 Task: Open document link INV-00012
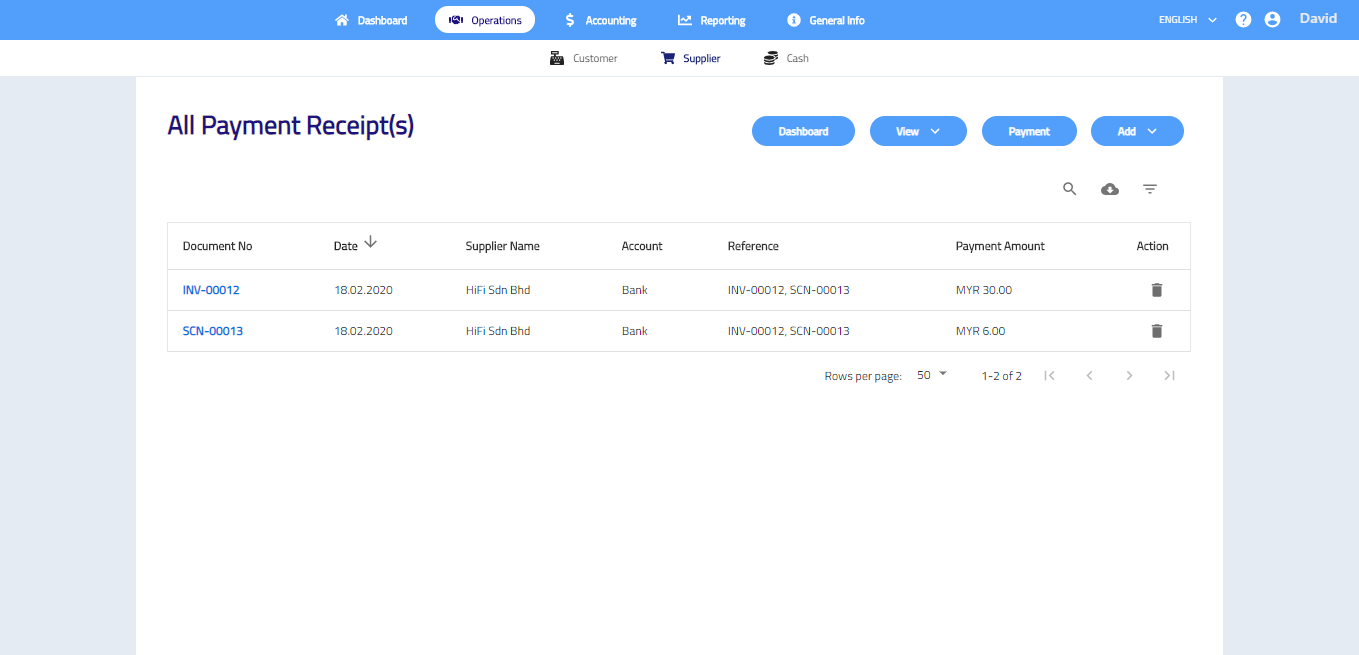coord(211,290)
